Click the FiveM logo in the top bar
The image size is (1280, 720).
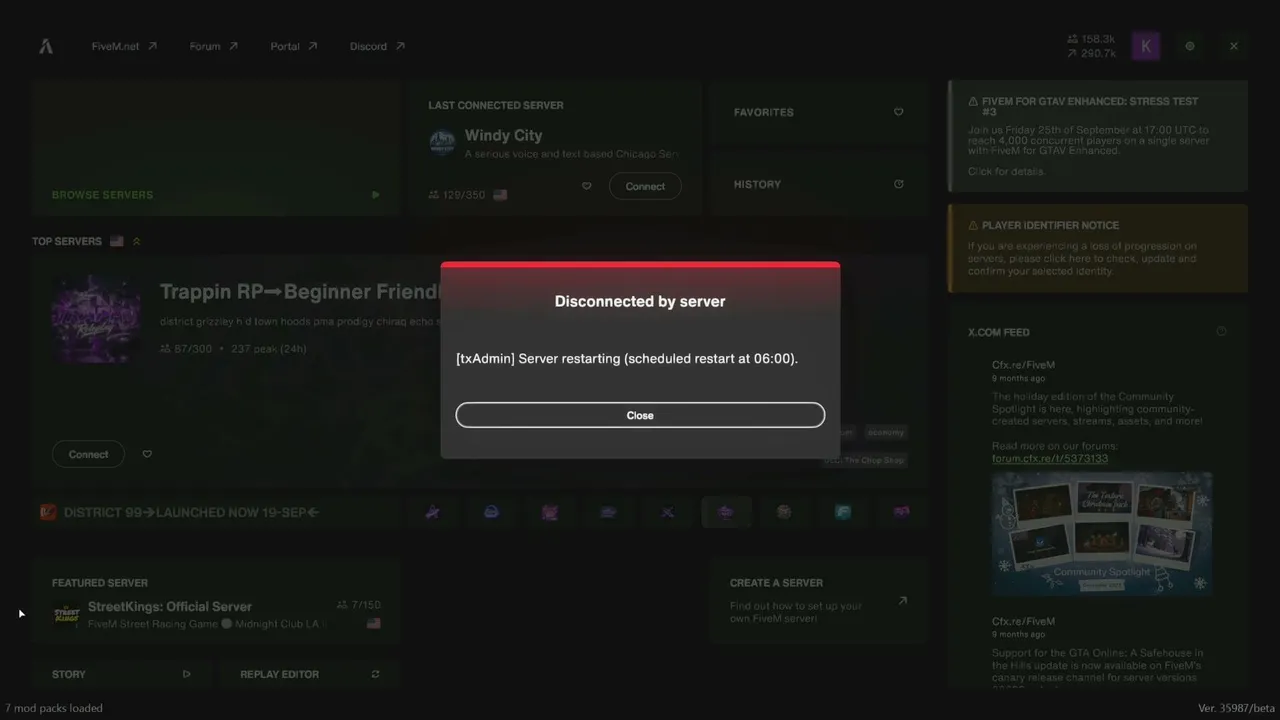[x=46, y=46]
